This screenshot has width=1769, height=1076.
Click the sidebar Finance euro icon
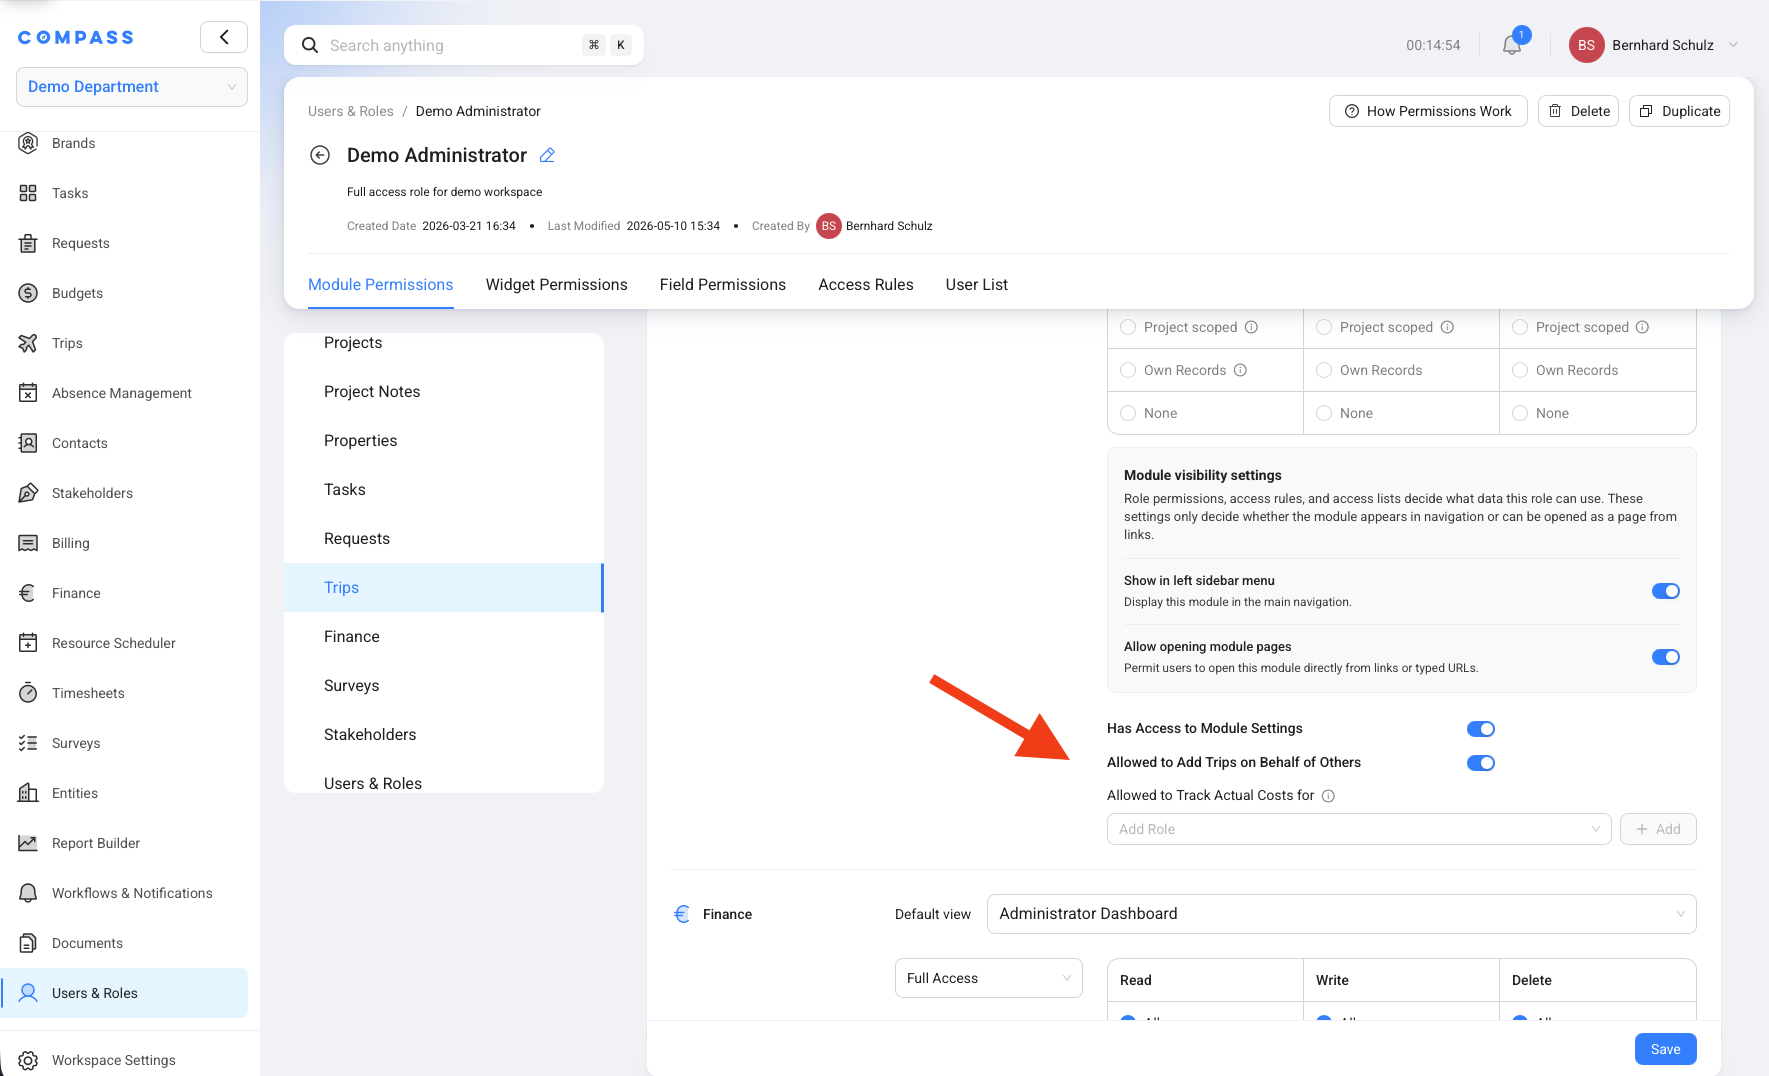[x=28, y=593]
